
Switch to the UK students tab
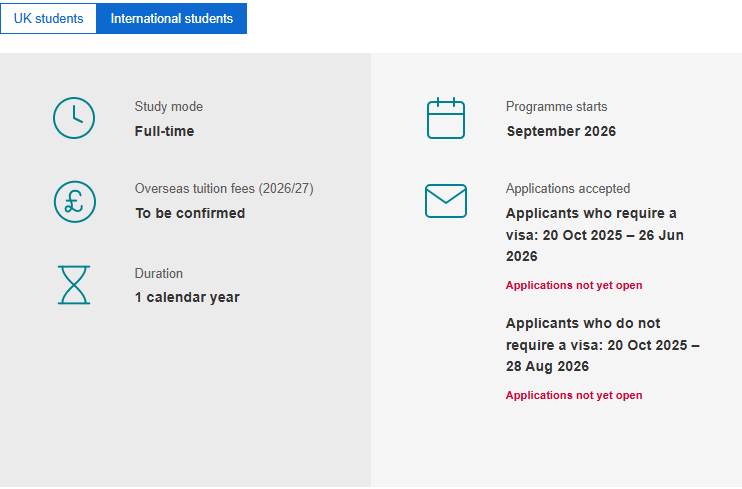pyautogui.click(x=48, y=19)
